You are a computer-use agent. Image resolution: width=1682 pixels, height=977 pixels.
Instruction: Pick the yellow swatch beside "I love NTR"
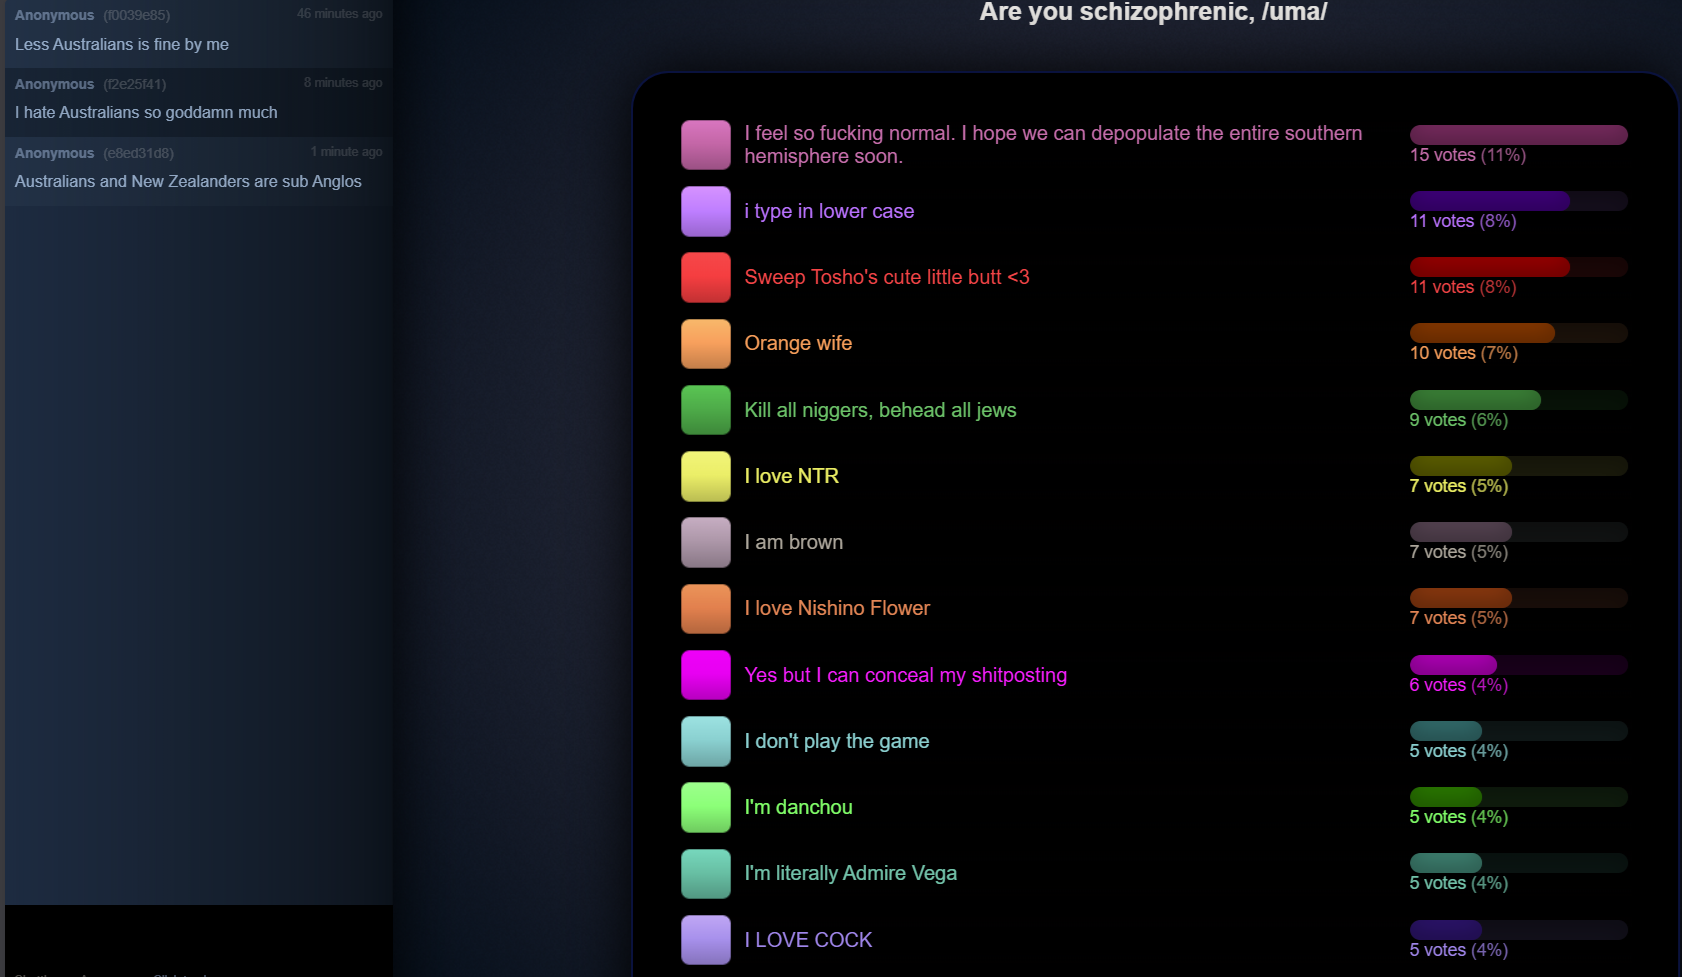coord(706,476)
